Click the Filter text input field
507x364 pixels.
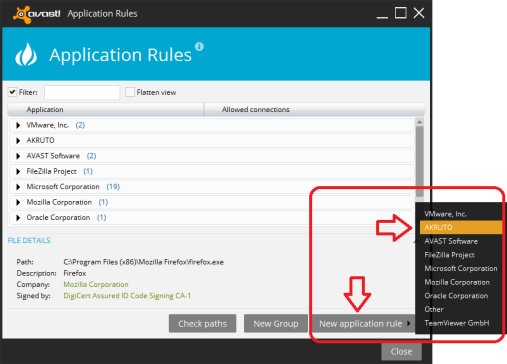click(82, 92)
